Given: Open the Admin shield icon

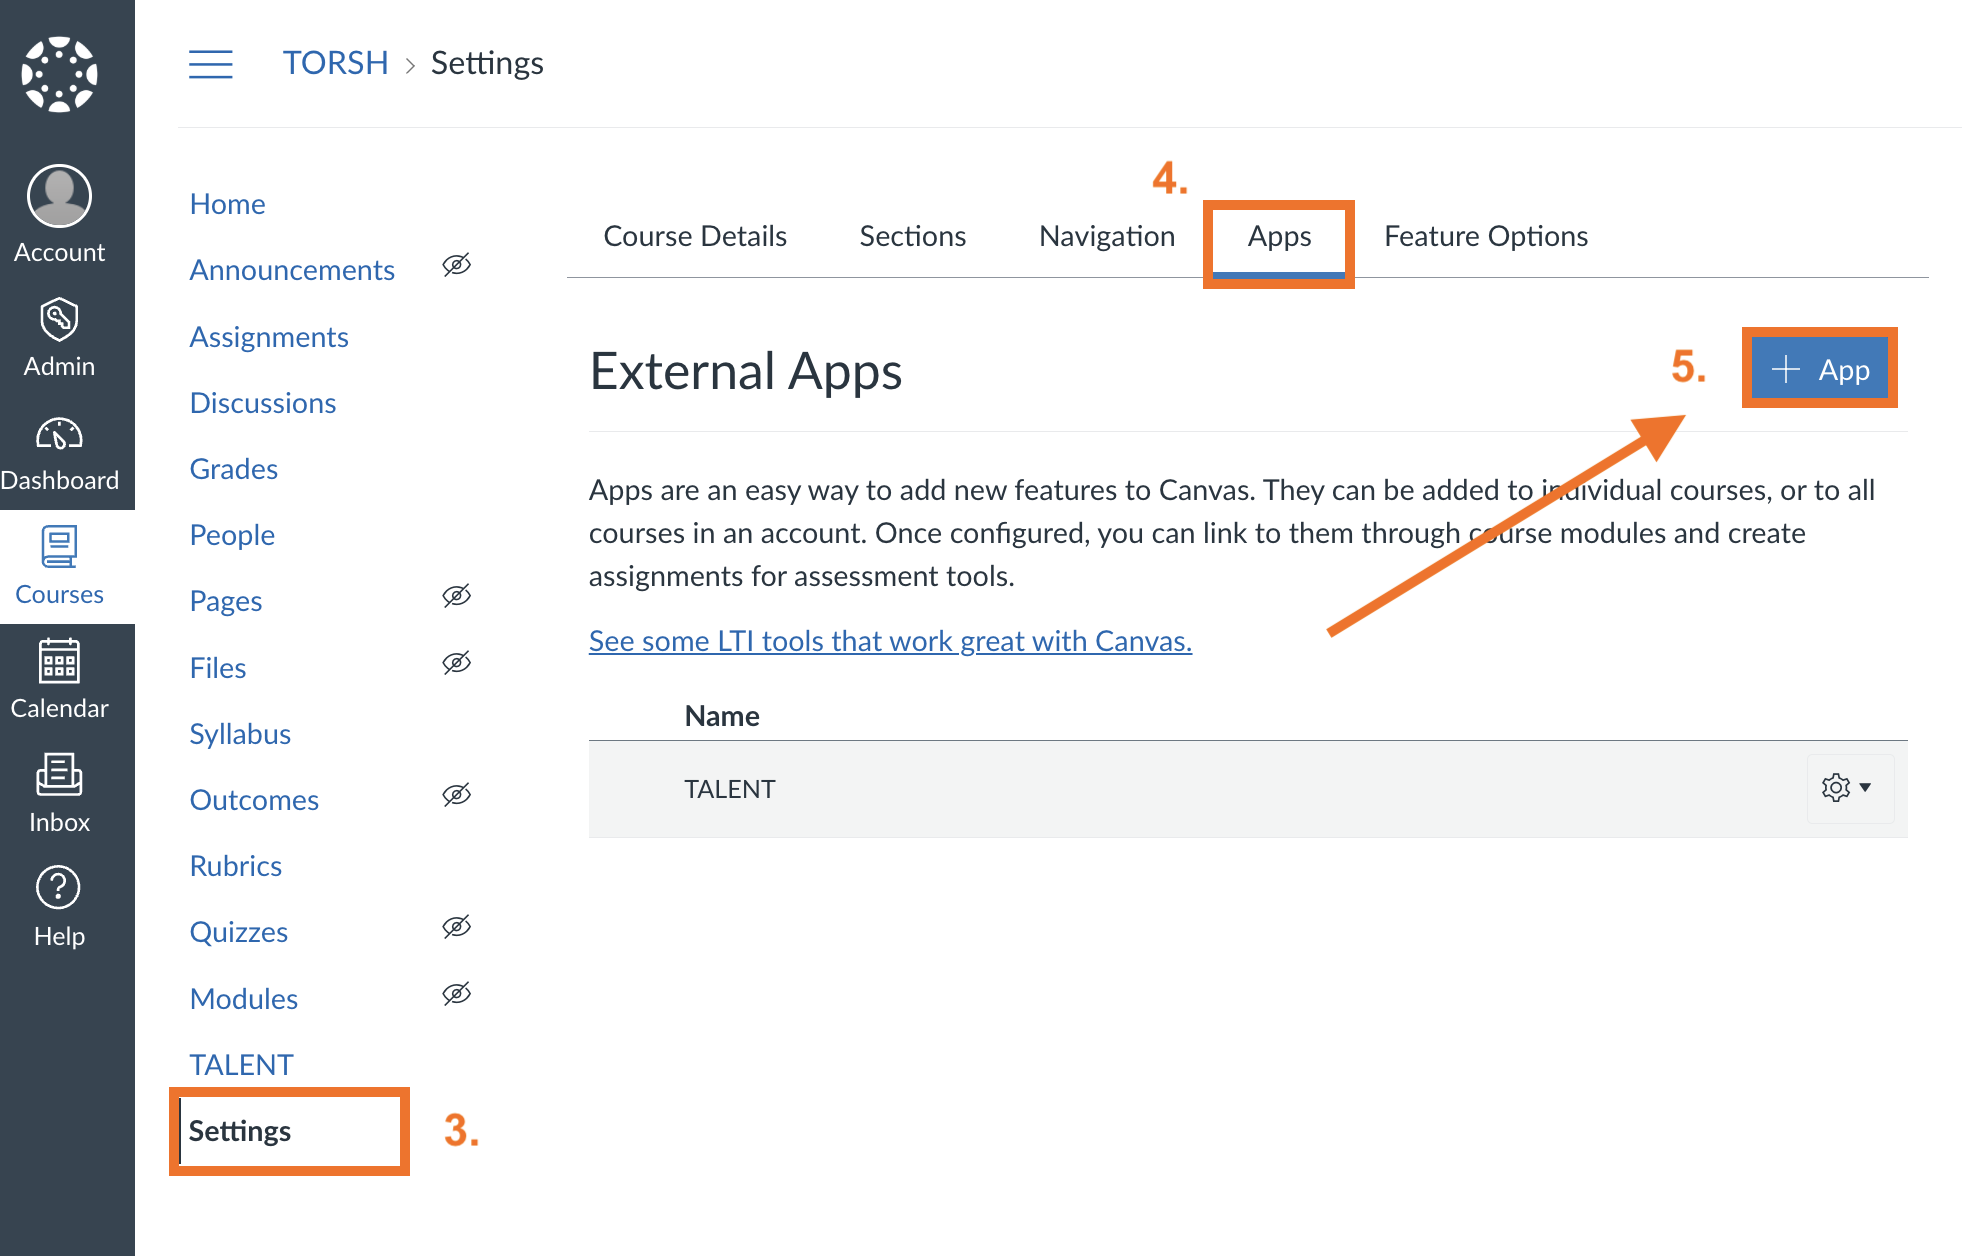Looking at the screenshot, I should (59, 320).
